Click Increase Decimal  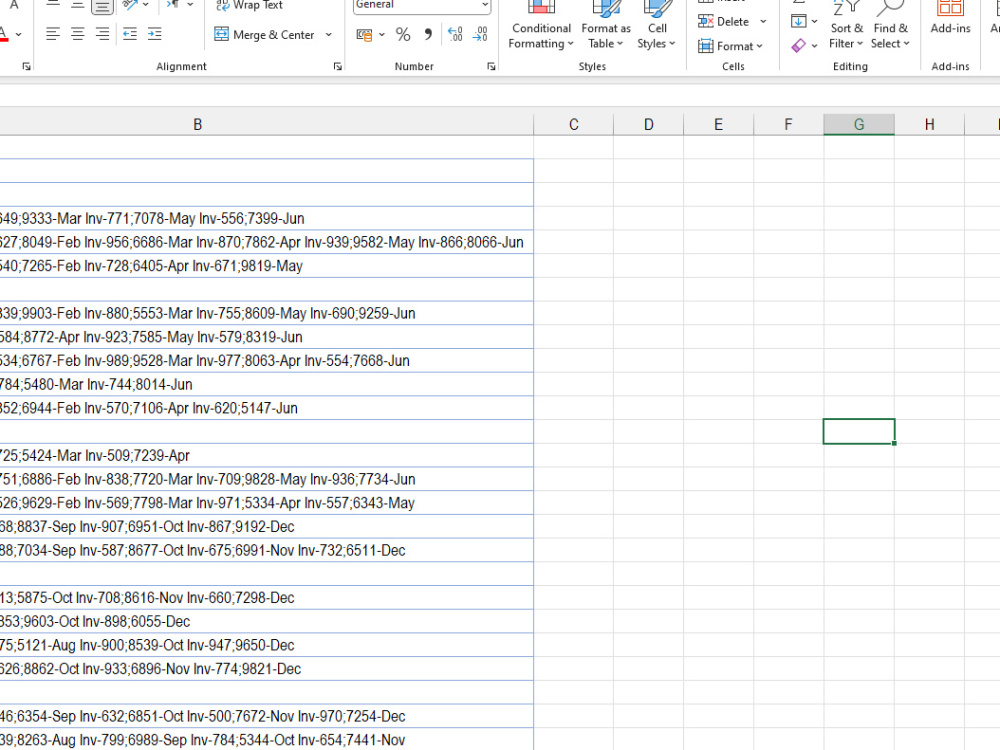pos(455,34)
